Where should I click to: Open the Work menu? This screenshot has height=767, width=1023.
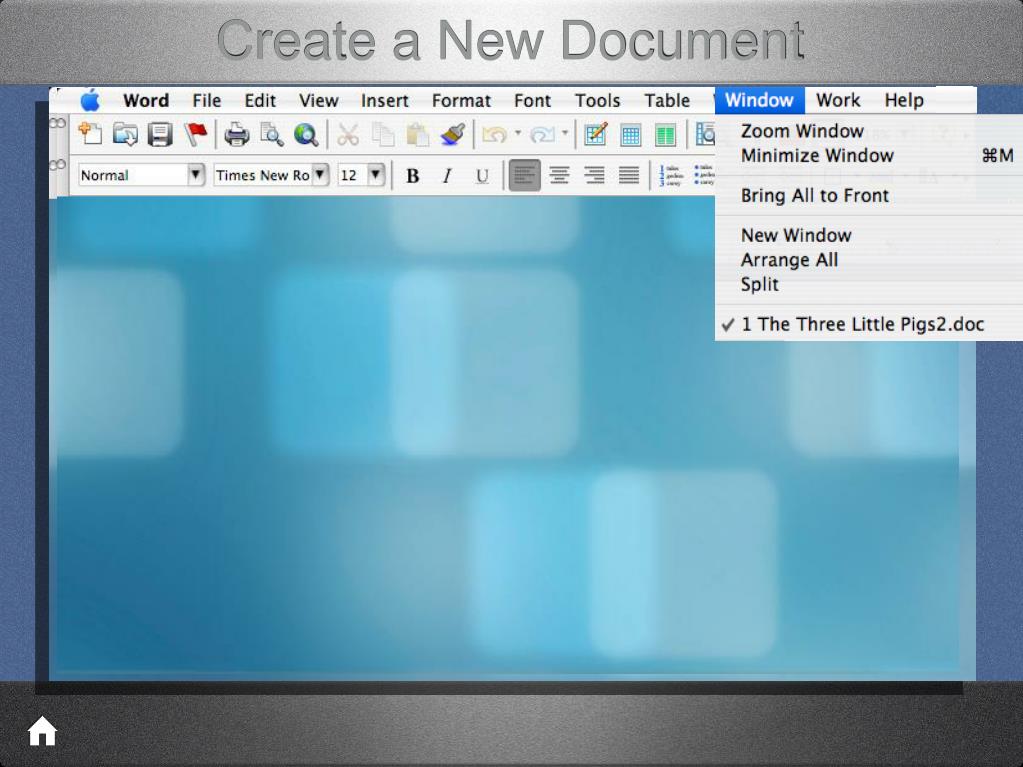838,100
